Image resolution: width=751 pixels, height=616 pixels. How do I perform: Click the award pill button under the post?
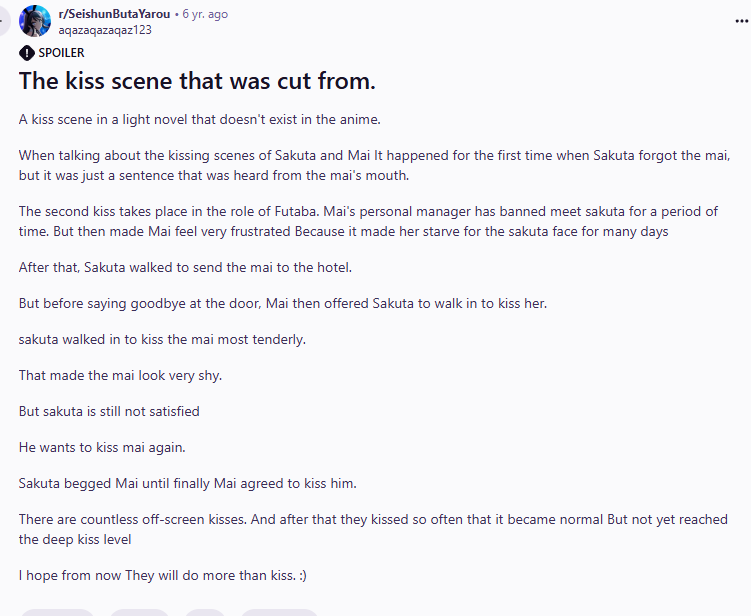[205, 612]
